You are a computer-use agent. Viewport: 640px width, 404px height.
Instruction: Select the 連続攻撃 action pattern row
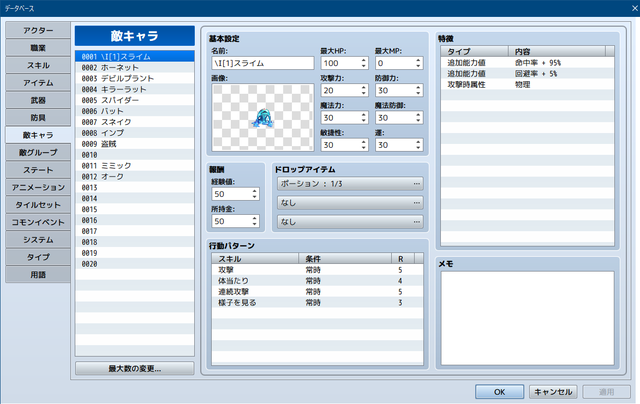[317, 292]
